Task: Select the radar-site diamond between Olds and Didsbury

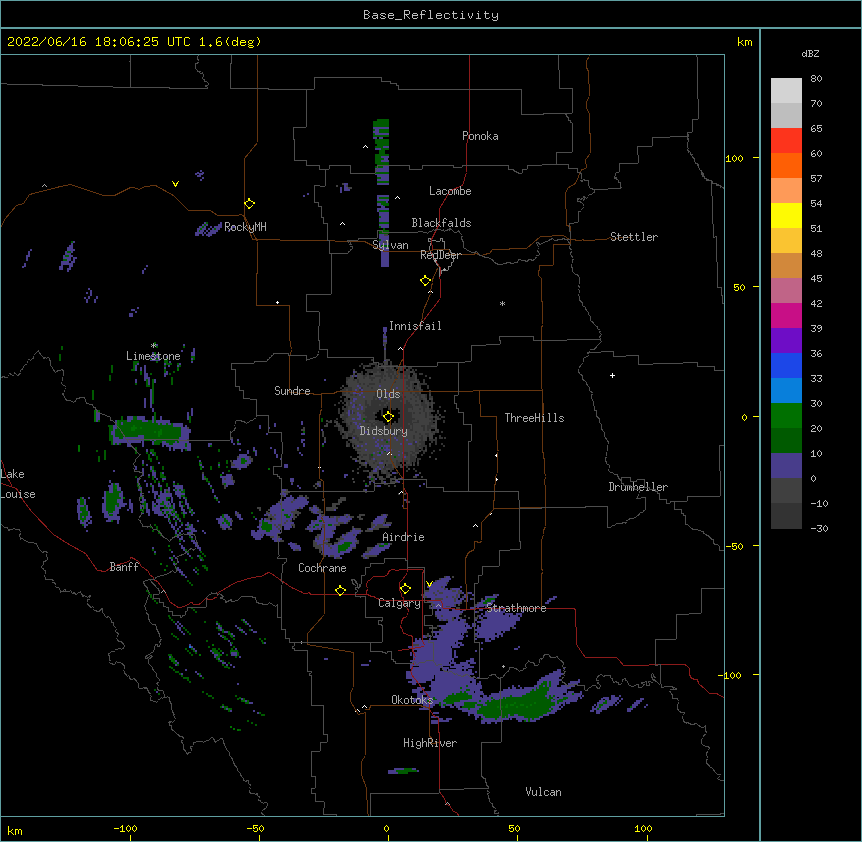Action: pos(388,417)
